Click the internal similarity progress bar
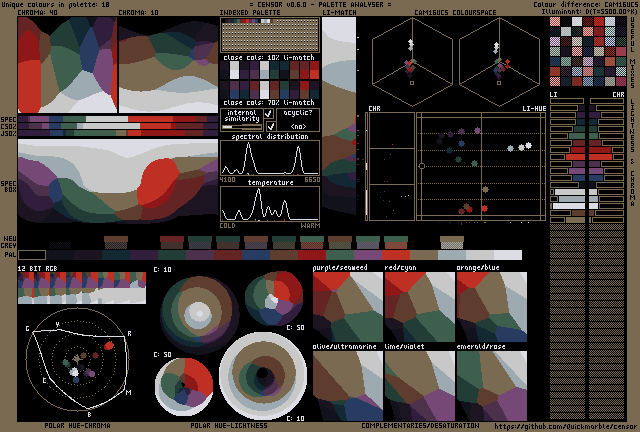This screenshot has width=640, height=432. 240,127
